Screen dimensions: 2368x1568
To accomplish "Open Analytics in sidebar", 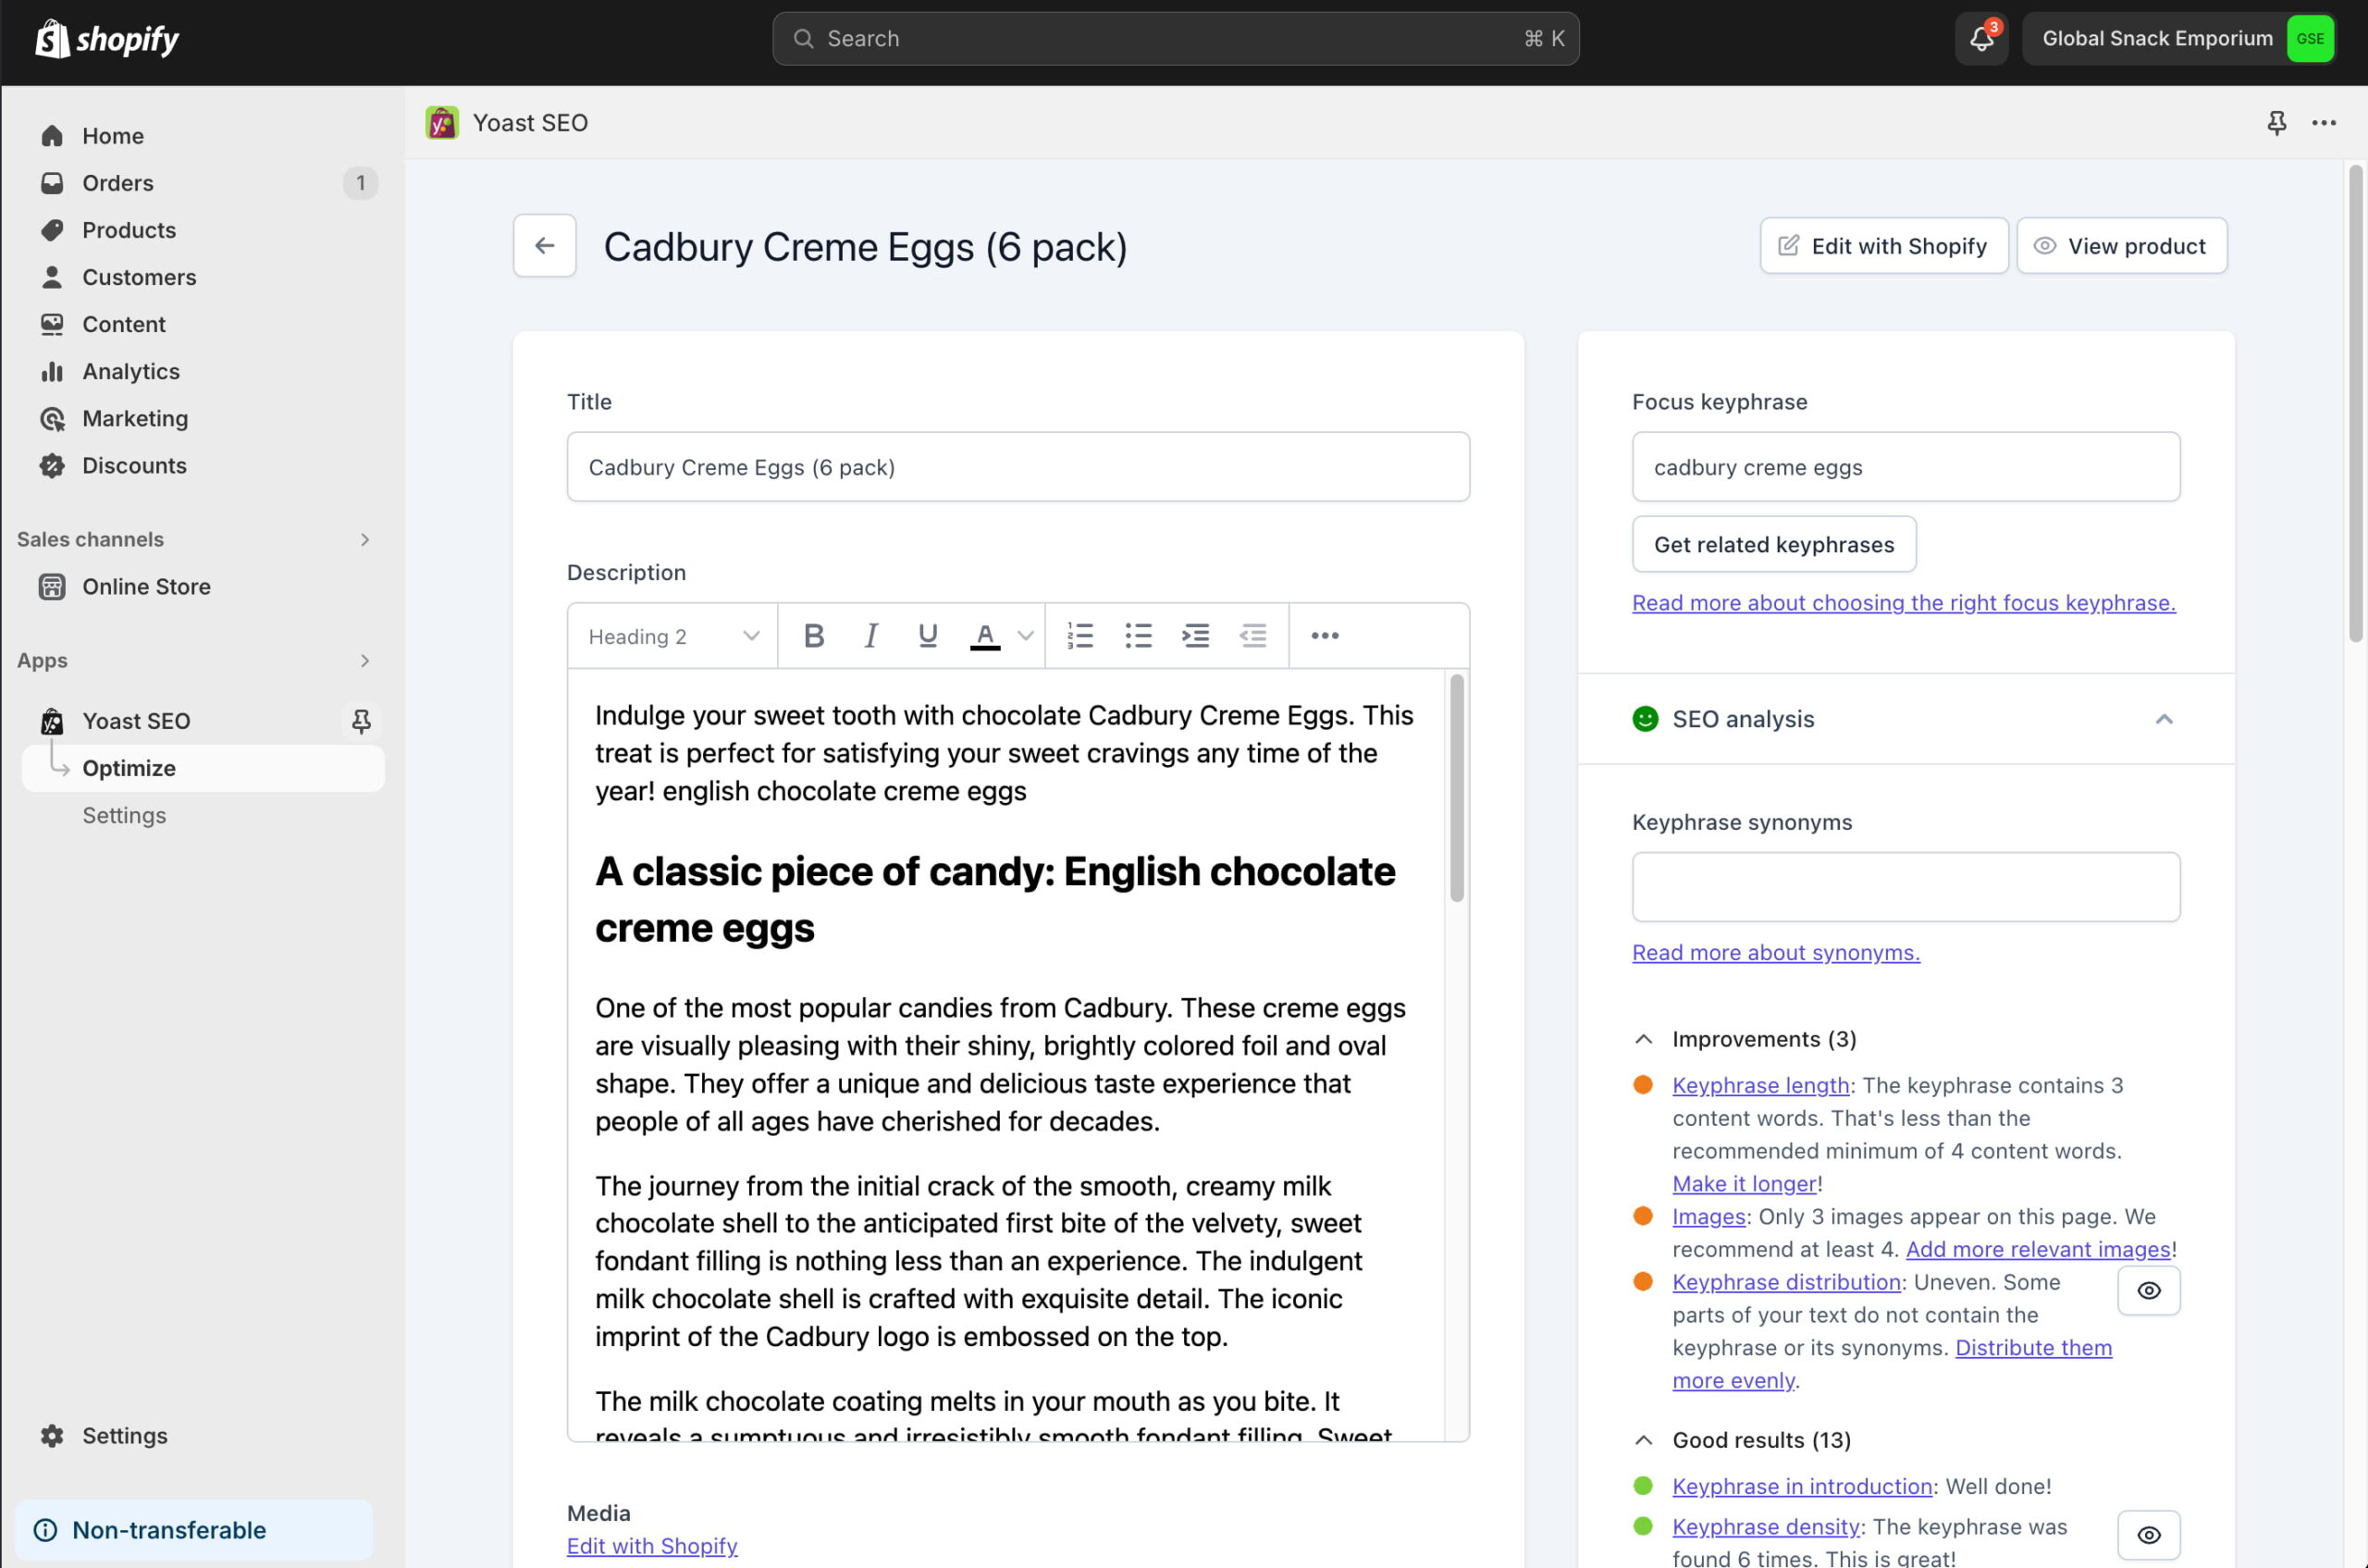I will tap(130, 371).
